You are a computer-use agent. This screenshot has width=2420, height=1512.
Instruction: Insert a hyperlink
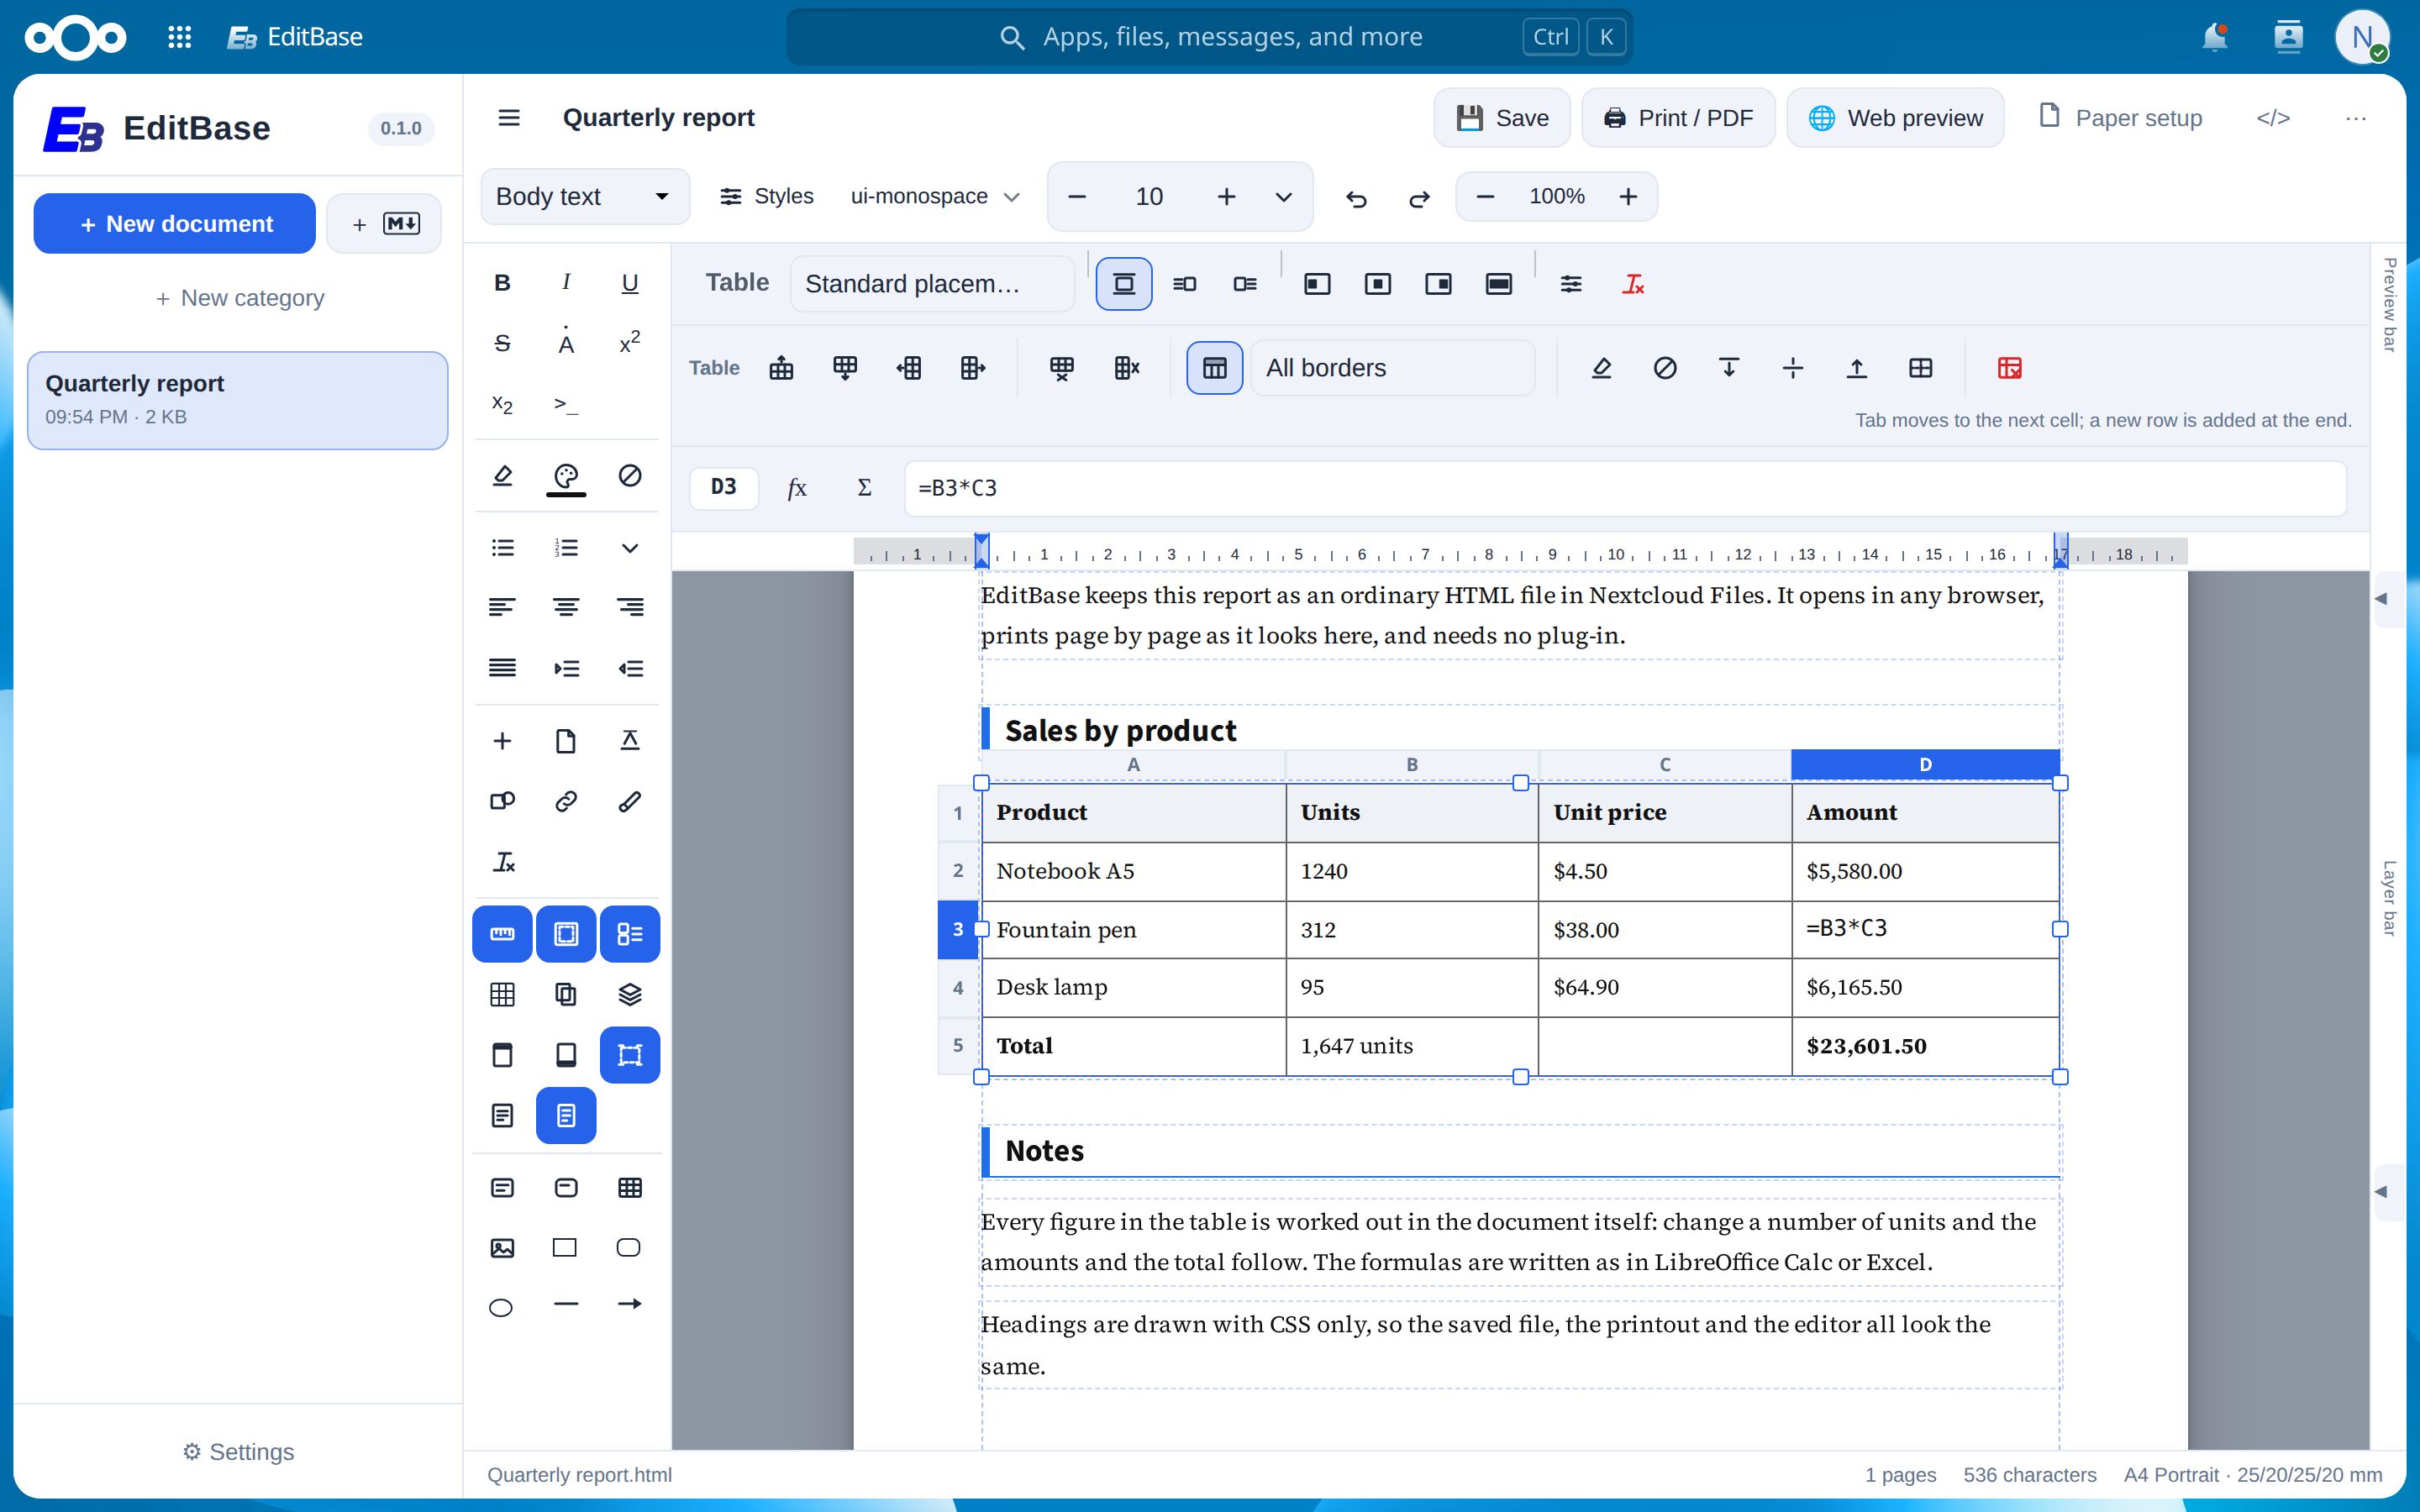[x=566, y=801]
